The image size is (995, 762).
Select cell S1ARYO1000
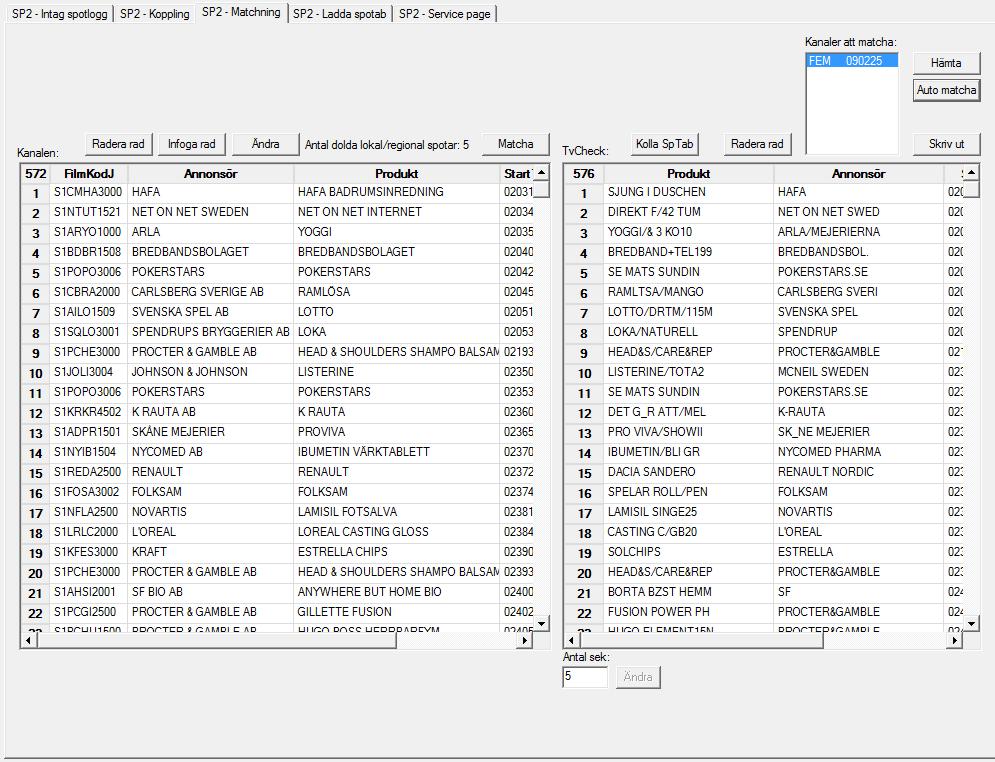coord(88,232)
